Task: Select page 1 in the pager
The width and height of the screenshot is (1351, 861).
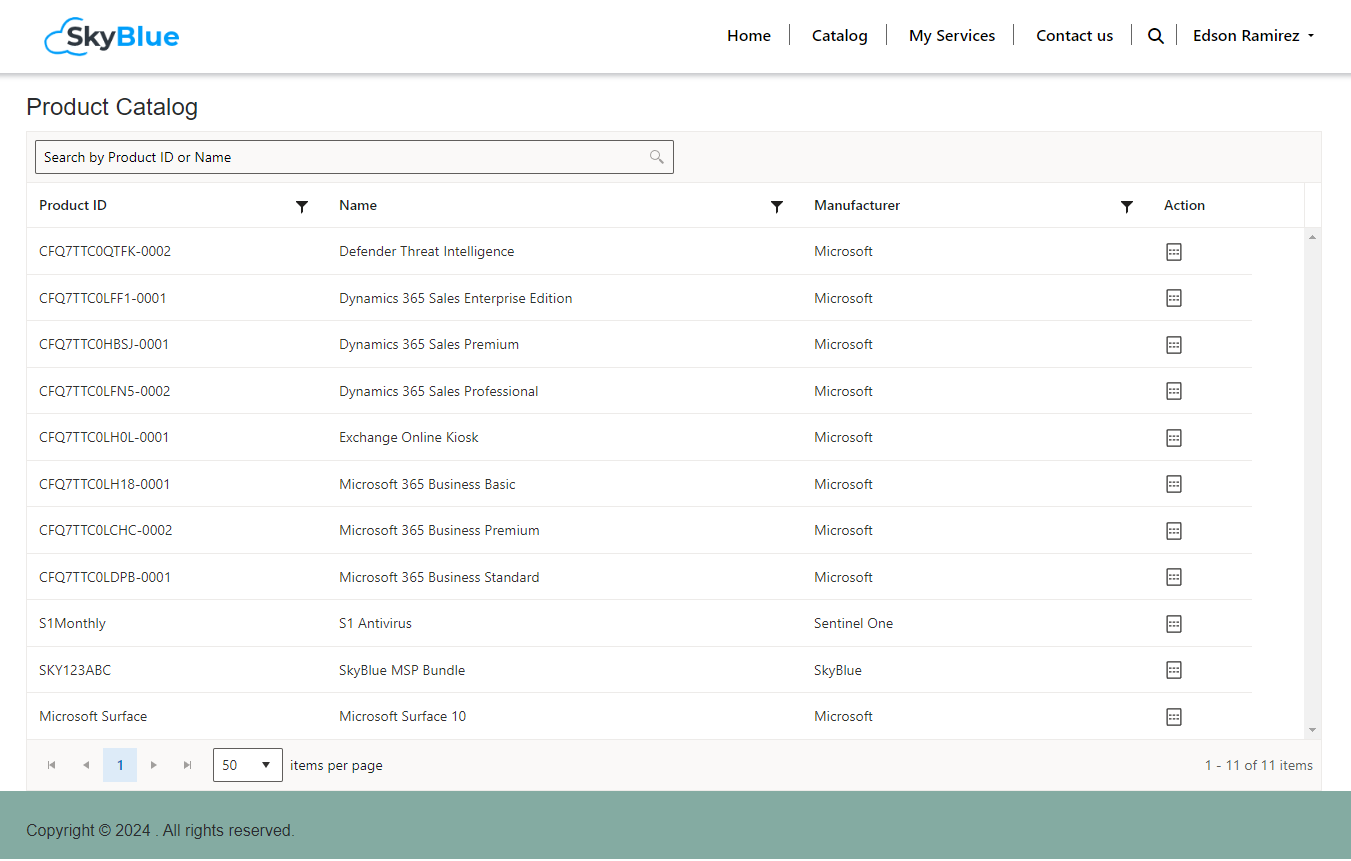Action: [120, 765]
